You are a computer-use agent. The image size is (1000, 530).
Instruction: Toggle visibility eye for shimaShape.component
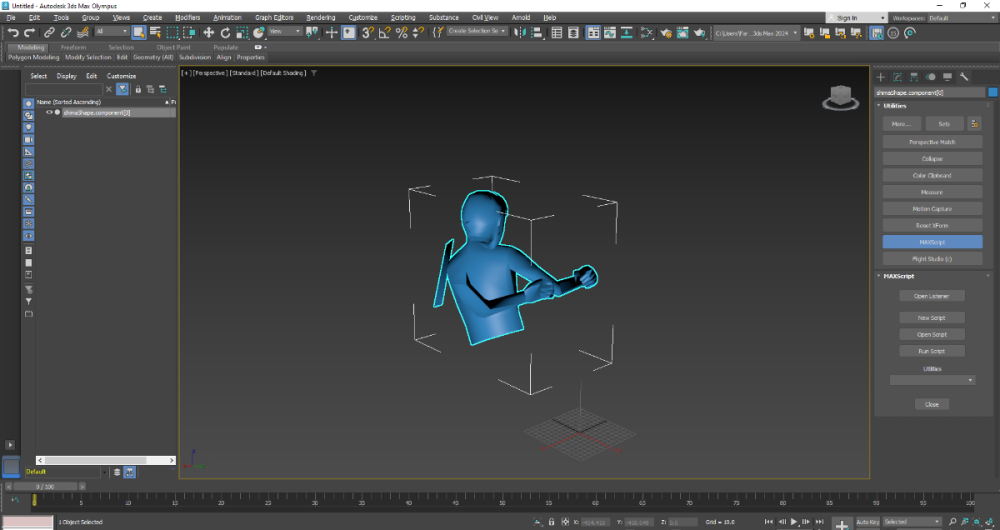49,113
